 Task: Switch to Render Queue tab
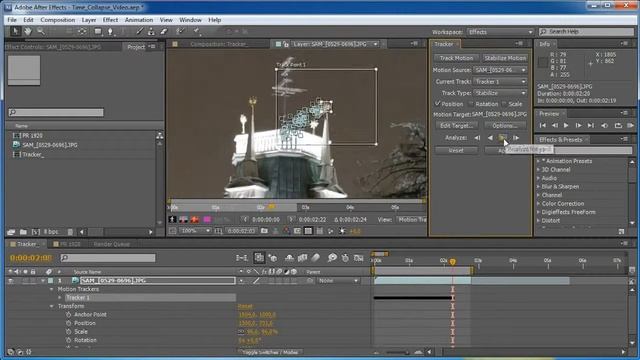click(111, 244)
